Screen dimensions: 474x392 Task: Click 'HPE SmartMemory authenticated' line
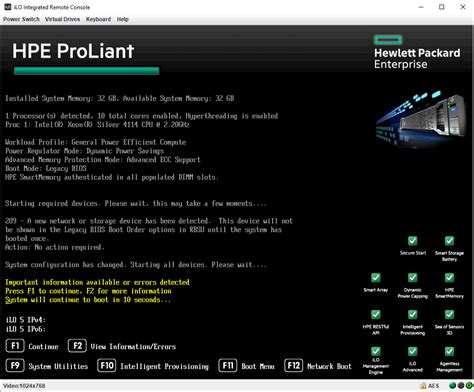click(x=112, y=177)
